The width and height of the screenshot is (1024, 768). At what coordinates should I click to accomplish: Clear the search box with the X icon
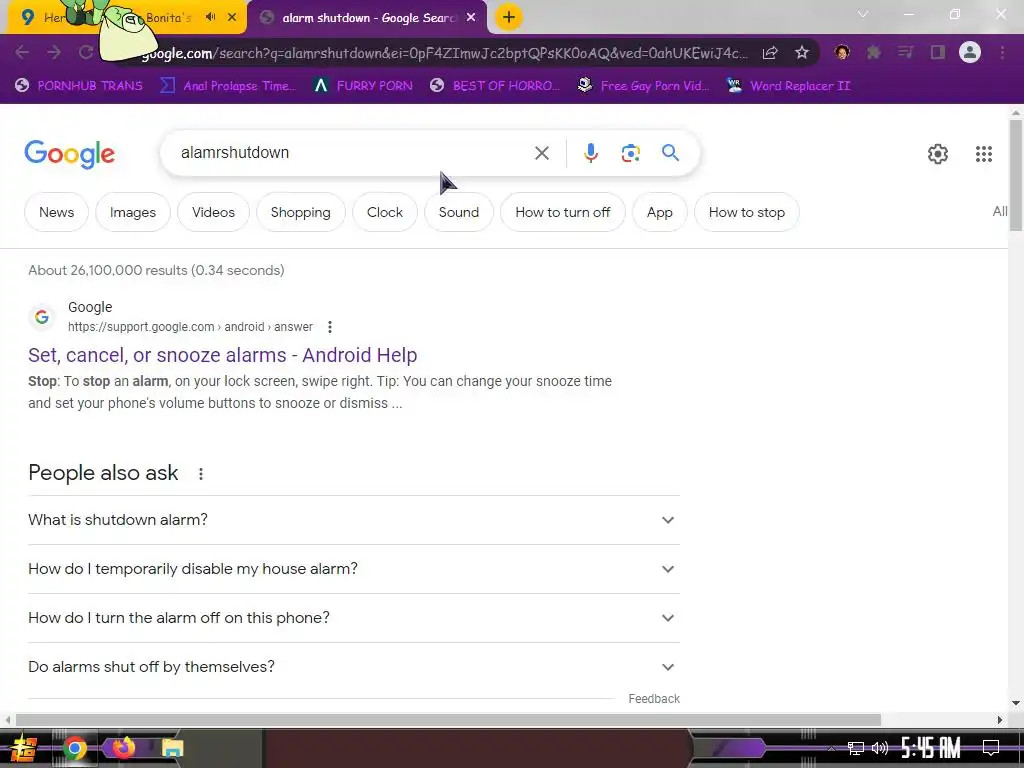point(541,153)
